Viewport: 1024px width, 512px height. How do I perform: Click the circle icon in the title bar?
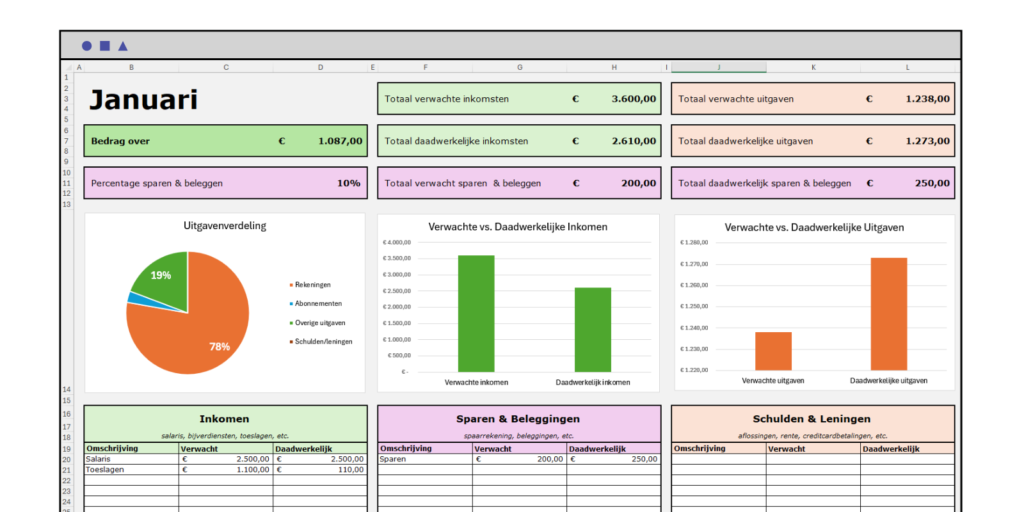pos(86,46)
